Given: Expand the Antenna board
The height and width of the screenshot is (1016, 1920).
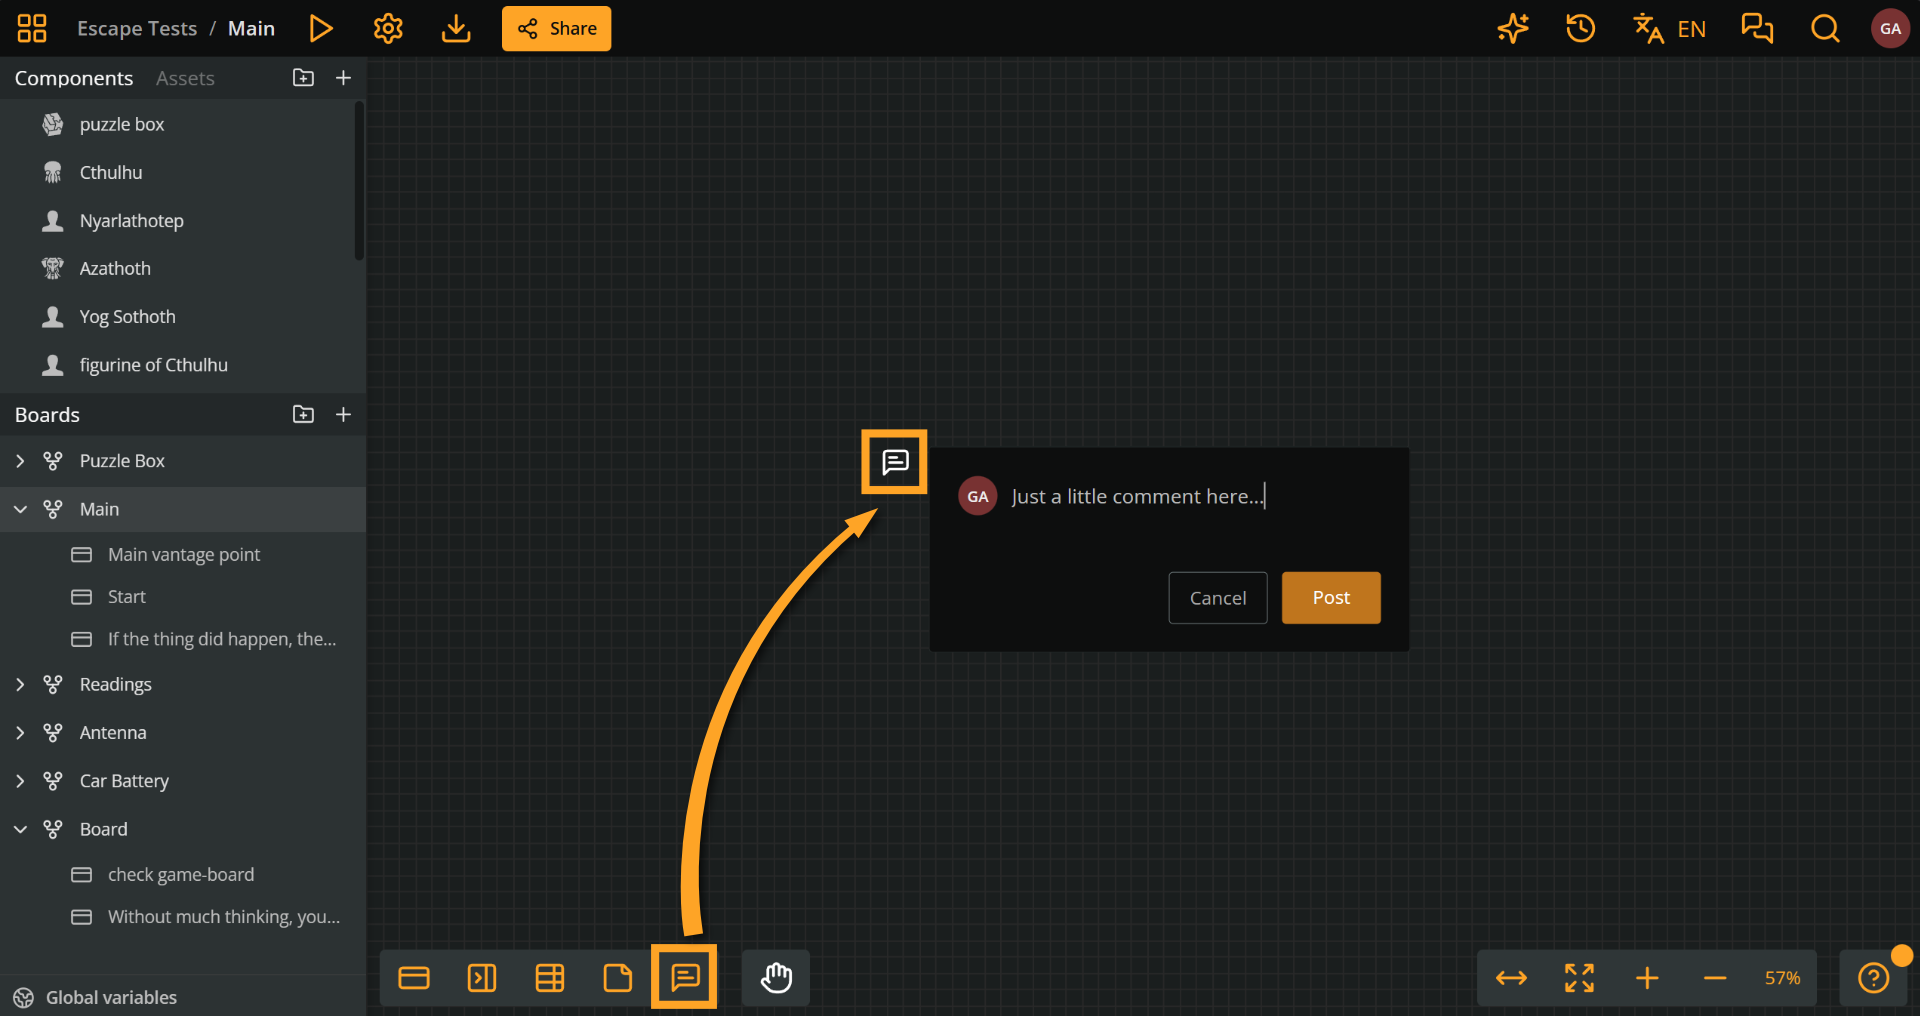Looking at the screenshot, I should click(20, 733).
